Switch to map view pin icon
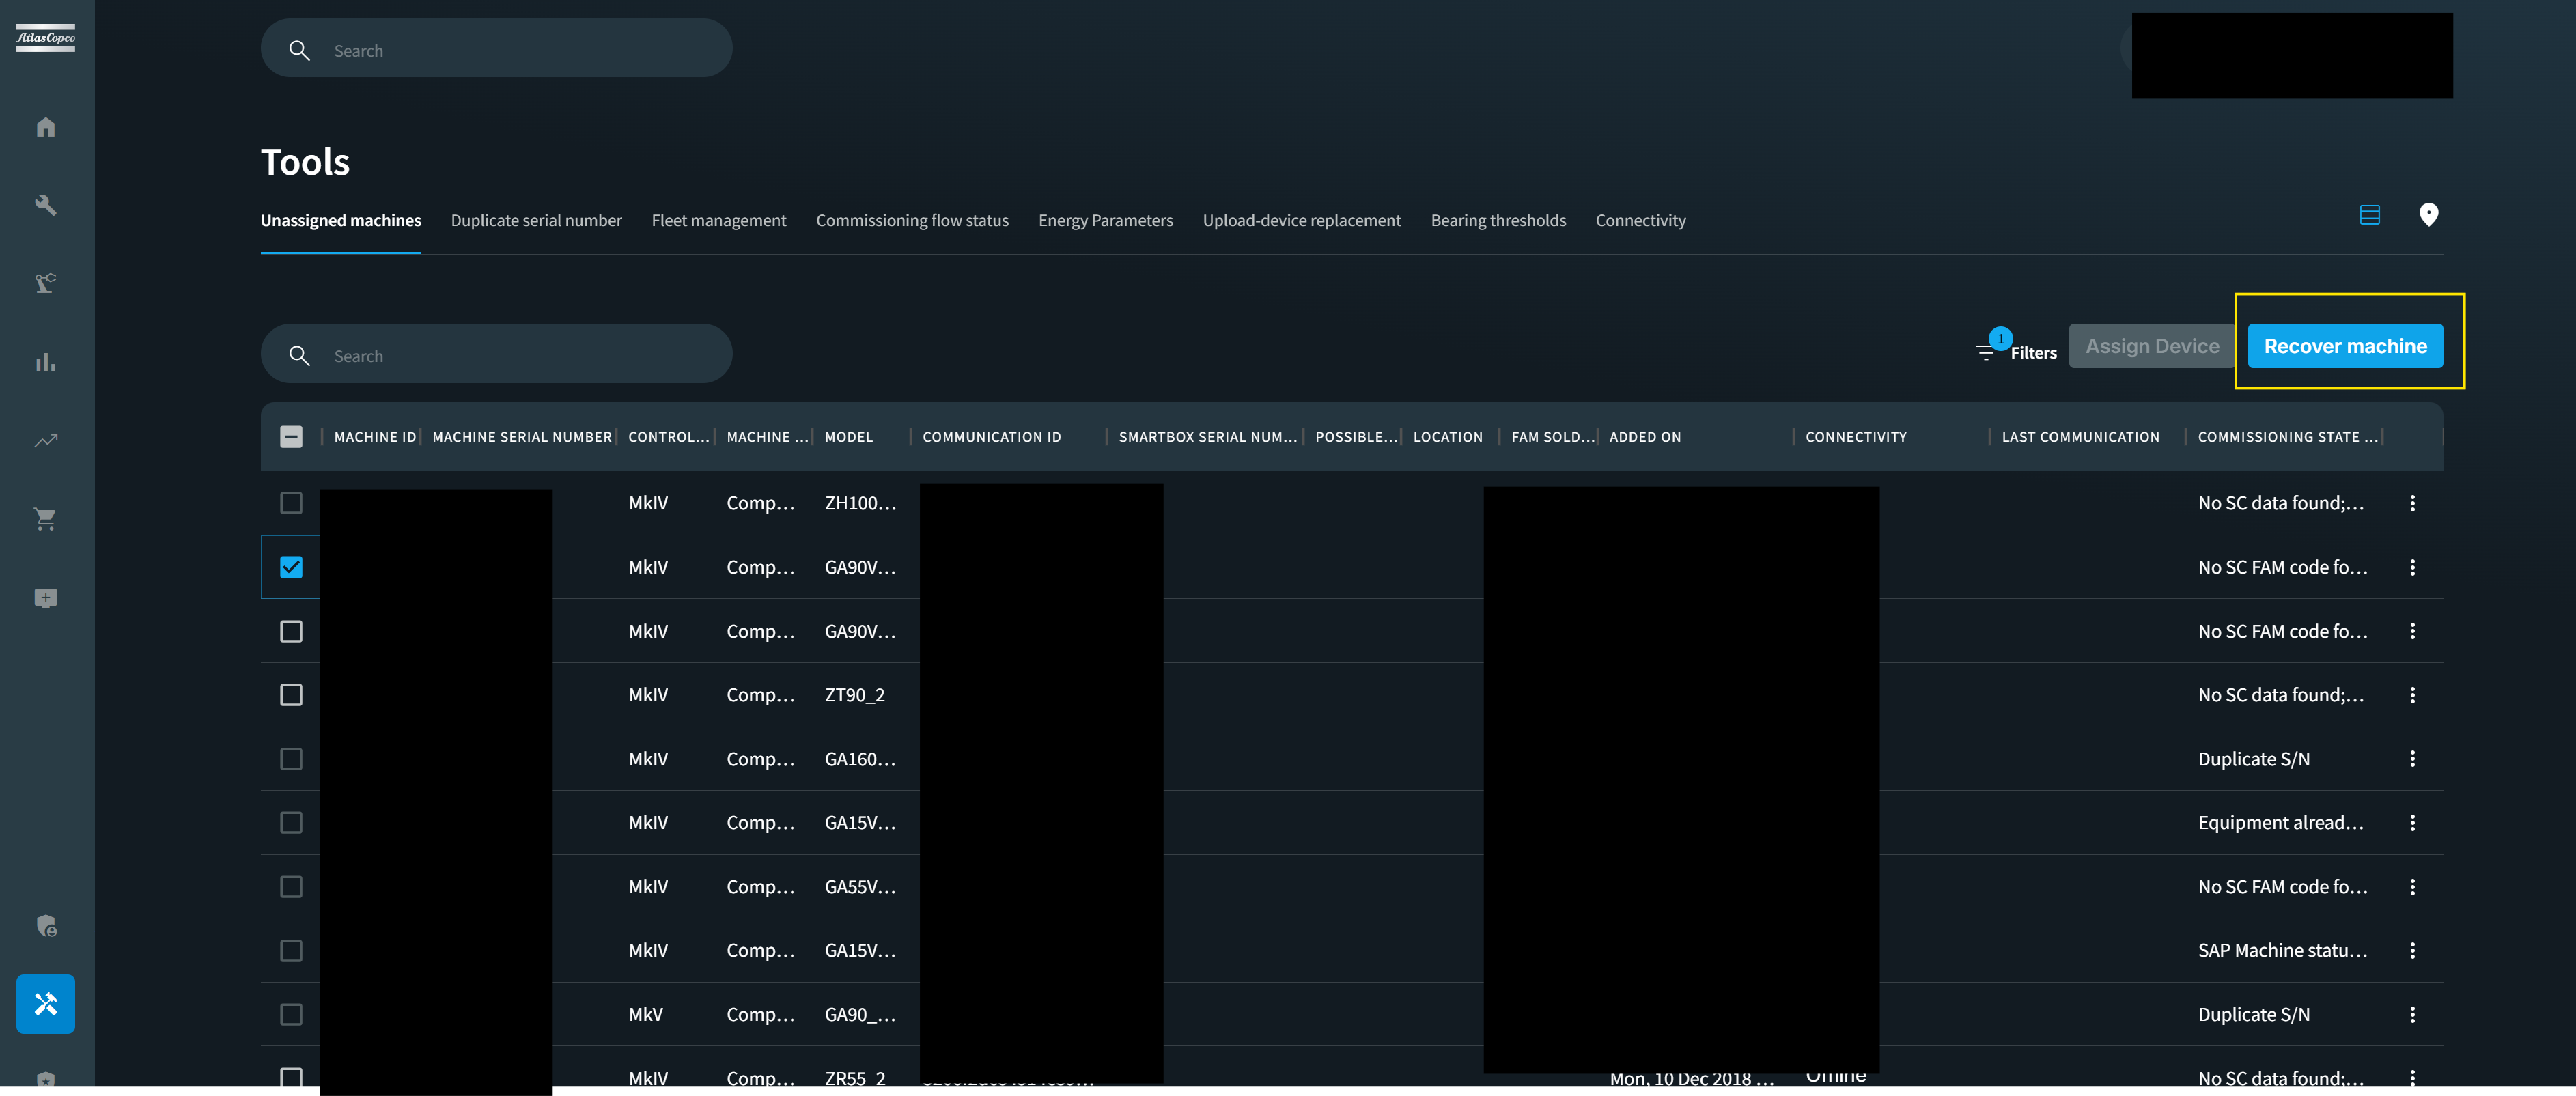 pos(2428,215)
